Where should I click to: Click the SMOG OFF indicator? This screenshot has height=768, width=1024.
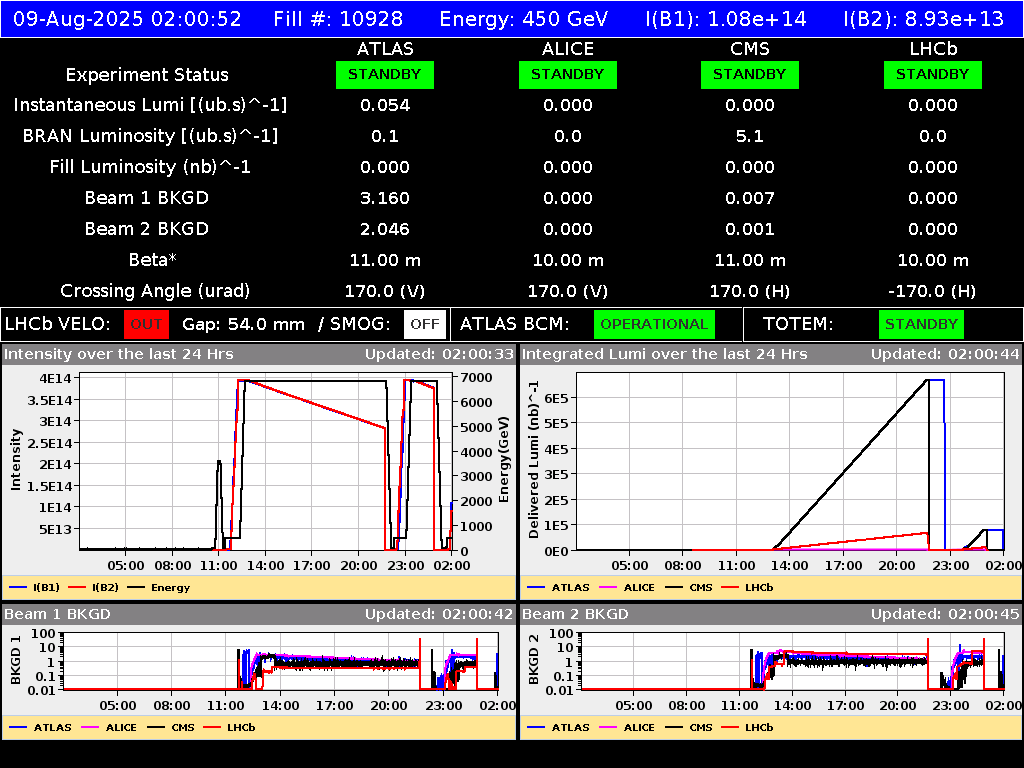point(424,324)
